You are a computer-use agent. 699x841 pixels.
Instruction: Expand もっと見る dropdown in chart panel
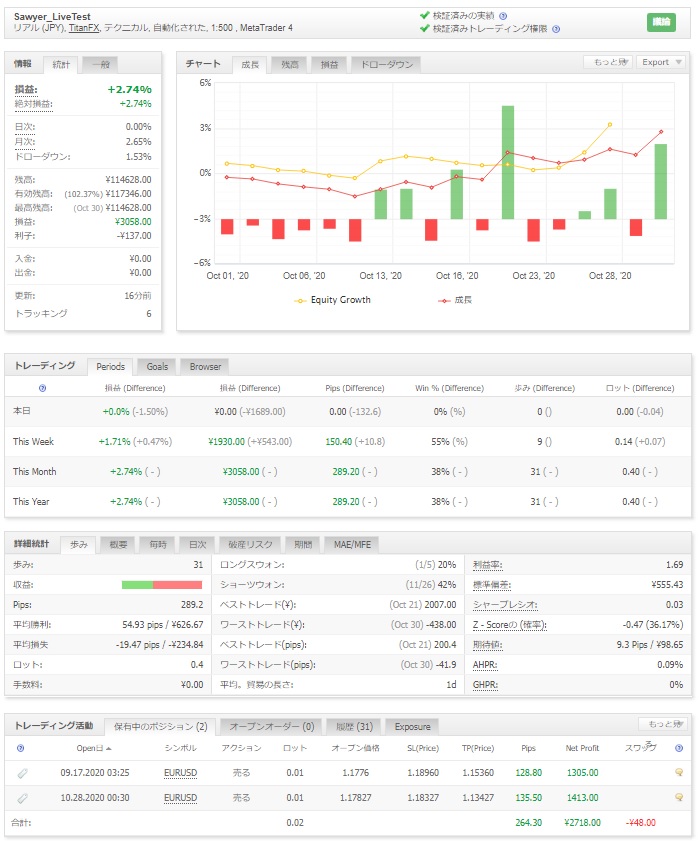(609, 62)
